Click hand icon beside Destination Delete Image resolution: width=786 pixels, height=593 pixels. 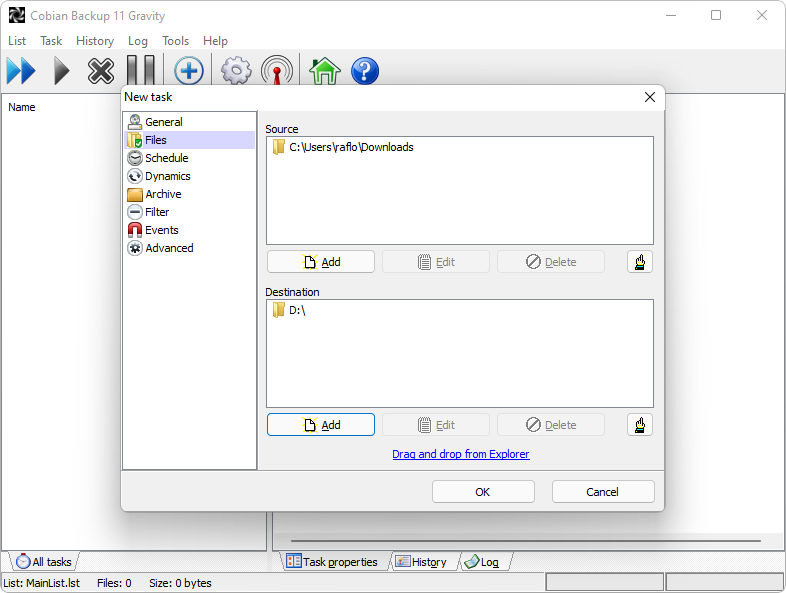[640, 425]
